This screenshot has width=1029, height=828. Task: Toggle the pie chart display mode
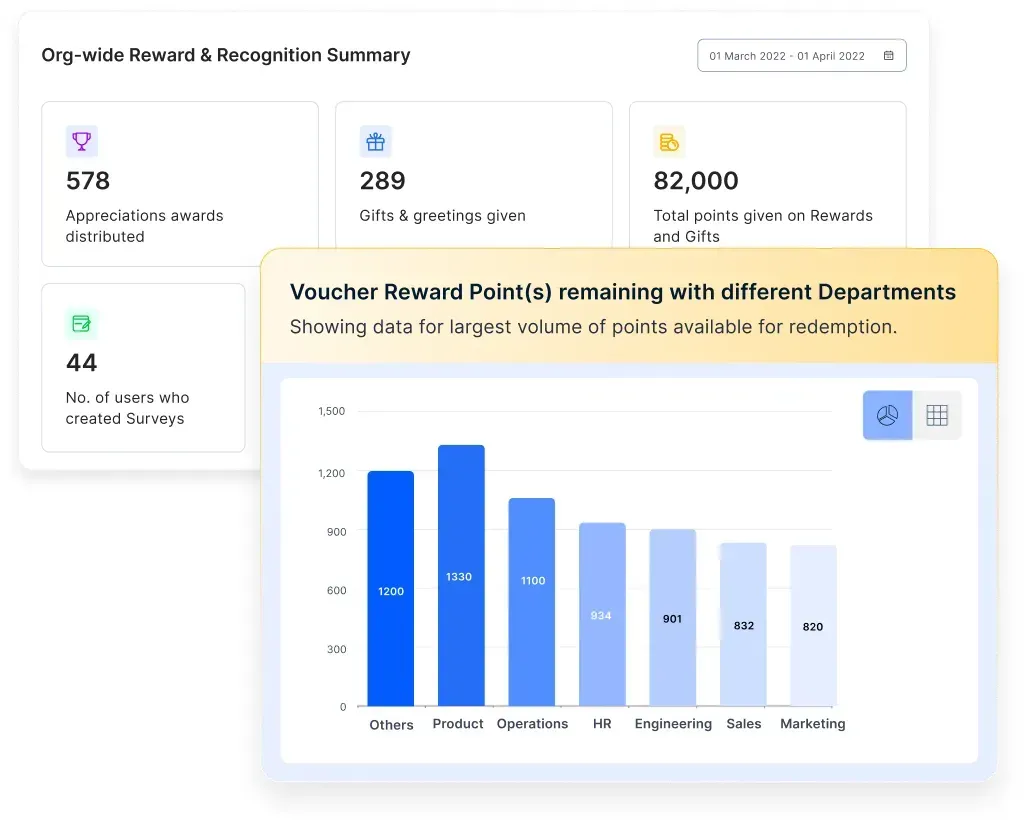886,414
